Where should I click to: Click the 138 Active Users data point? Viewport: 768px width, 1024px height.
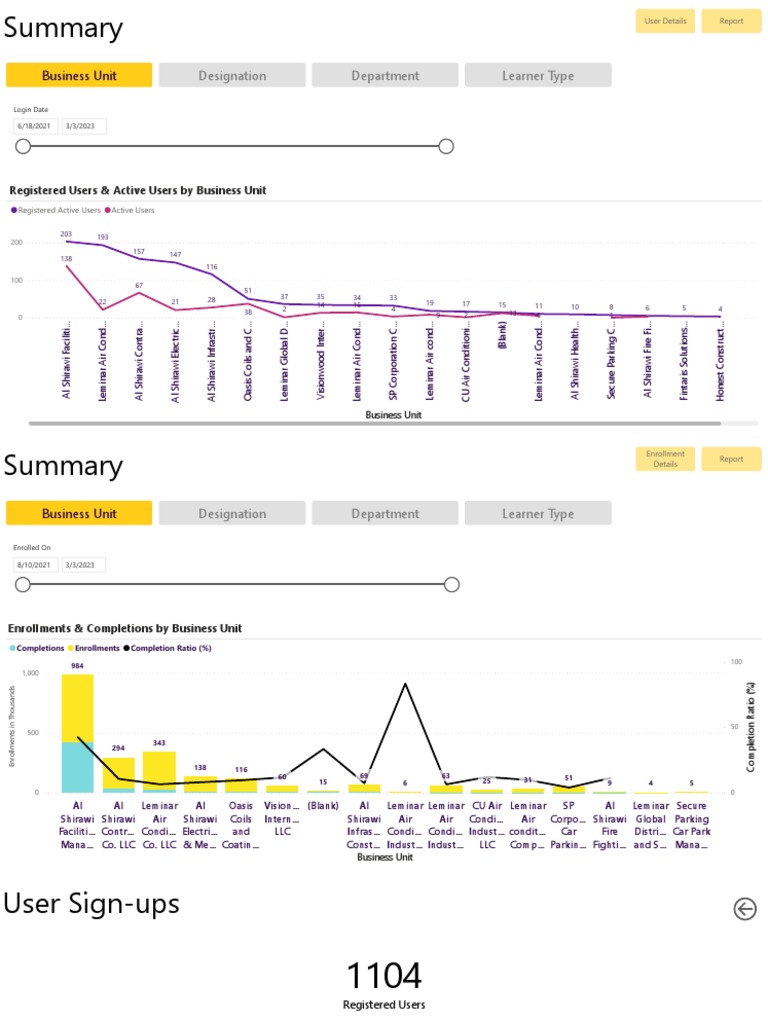pos(66,266)
